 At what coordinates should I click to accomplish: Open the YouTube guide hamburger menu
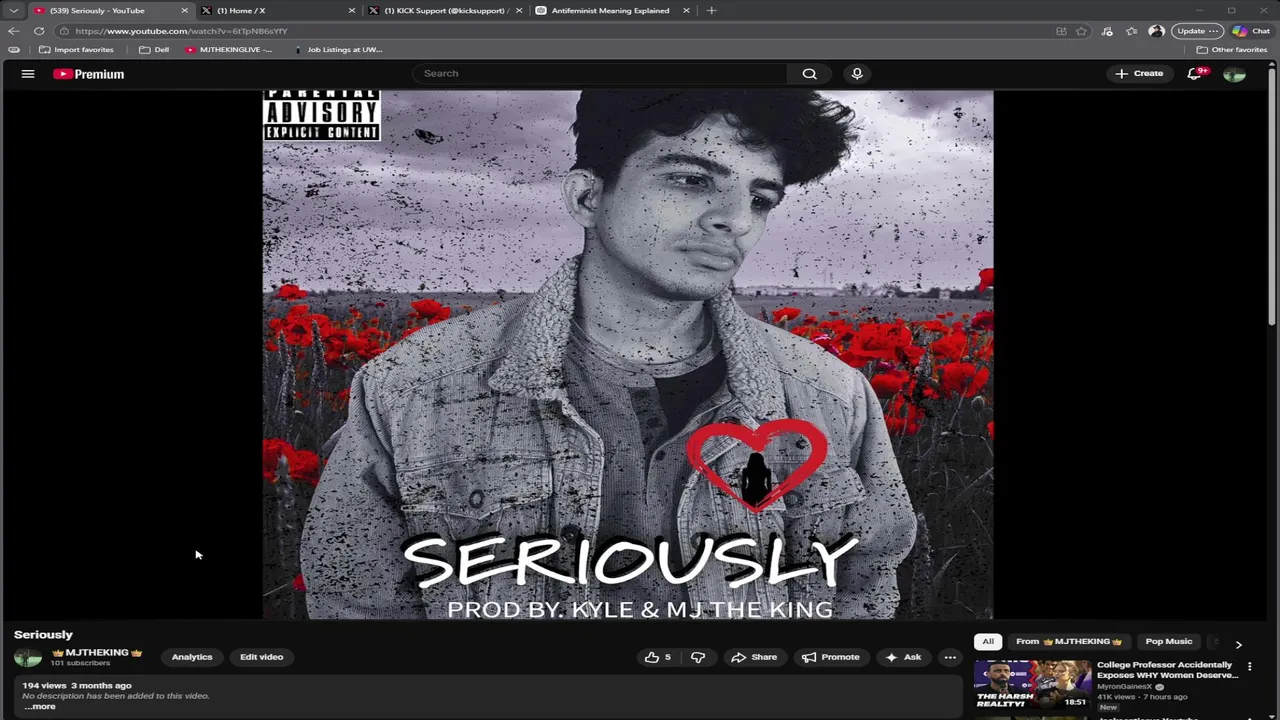(28, 74)
